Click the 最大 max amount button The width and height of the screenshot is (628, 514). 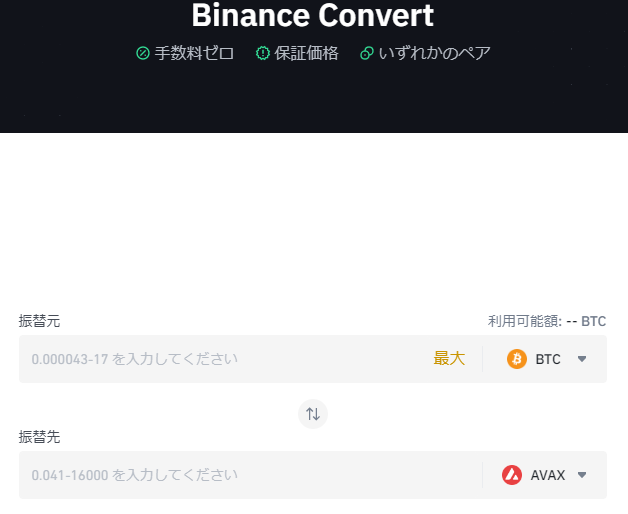click(x=449, y=359)
